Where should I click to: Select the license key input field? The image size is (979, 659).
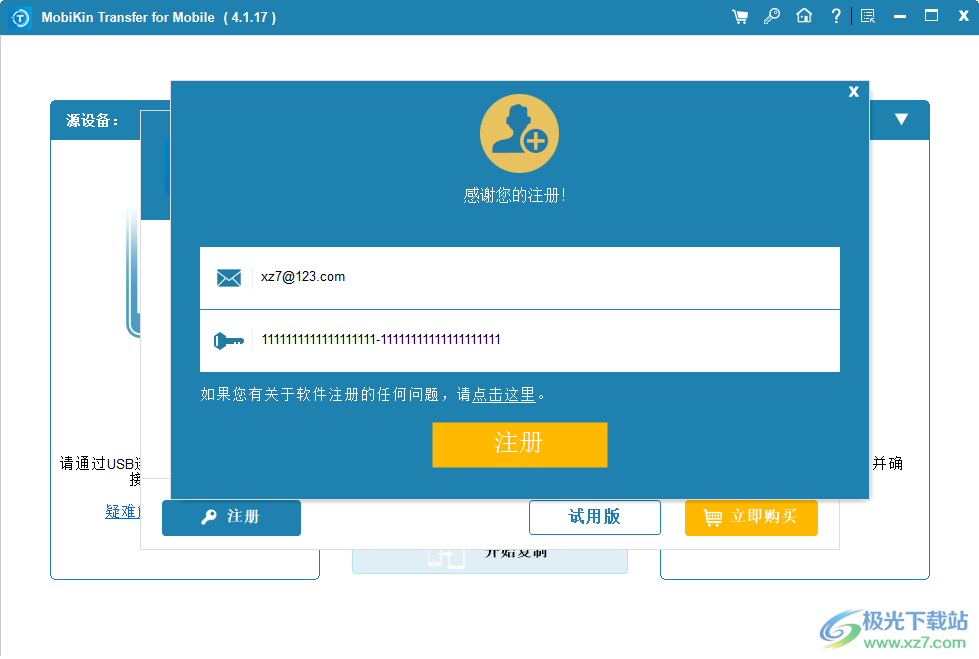pos(520,339)
